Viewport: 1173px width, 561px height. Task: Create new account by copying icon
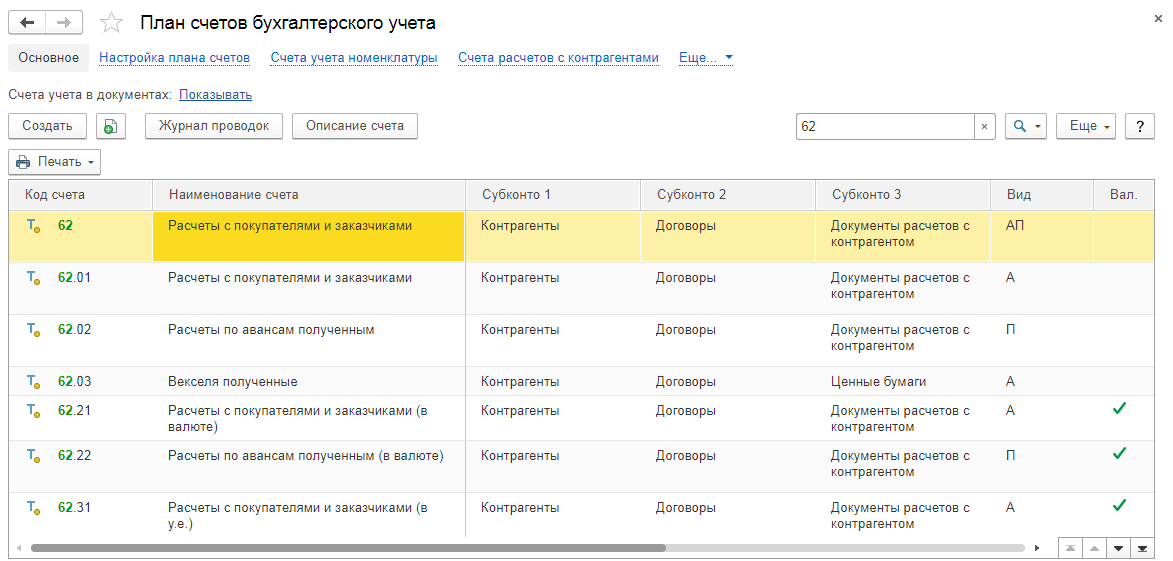click(x=111, y=126)
